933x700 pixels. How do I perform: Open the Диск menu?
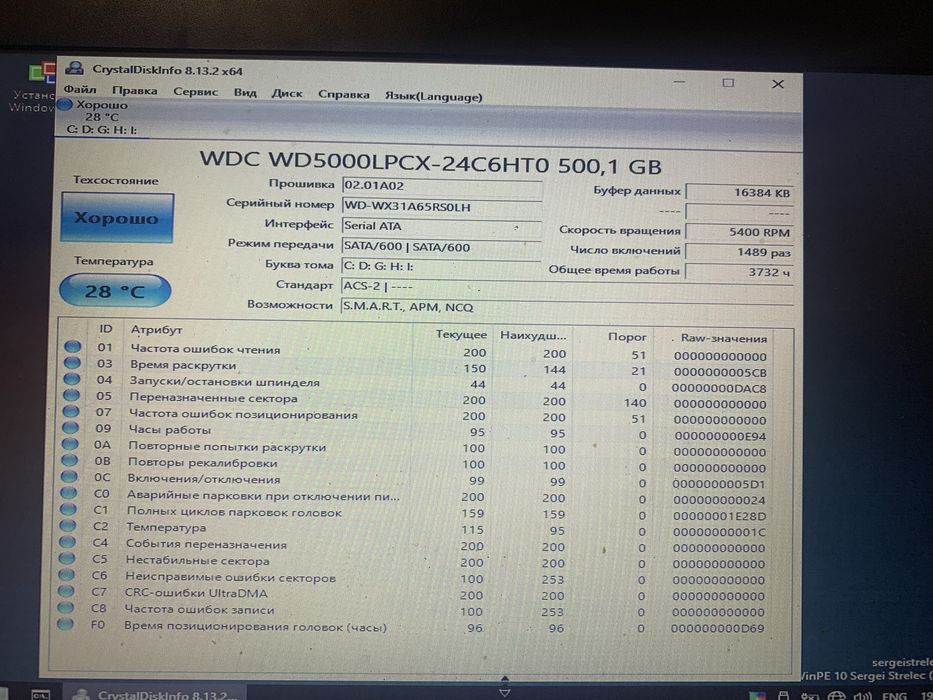287,93
